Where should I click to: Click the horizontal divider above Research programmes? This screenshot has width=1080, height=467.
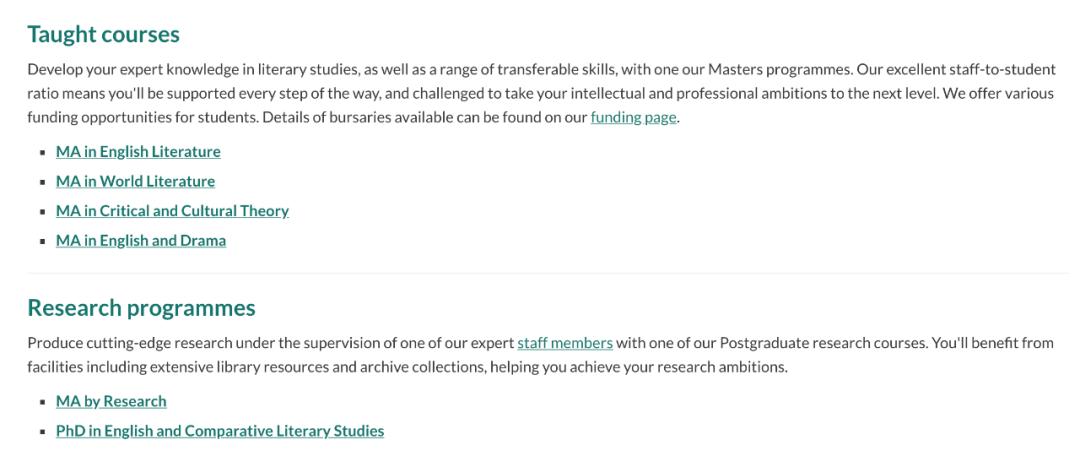click(x=548, y=273)
